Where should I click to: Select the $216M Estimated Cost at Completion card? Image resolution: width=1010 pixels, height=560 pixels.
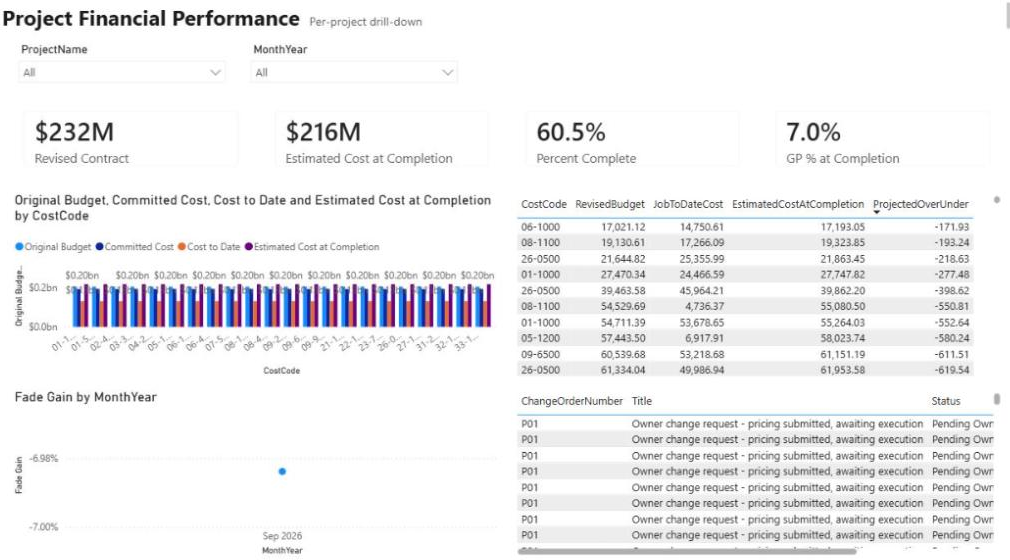pos(381,139)
